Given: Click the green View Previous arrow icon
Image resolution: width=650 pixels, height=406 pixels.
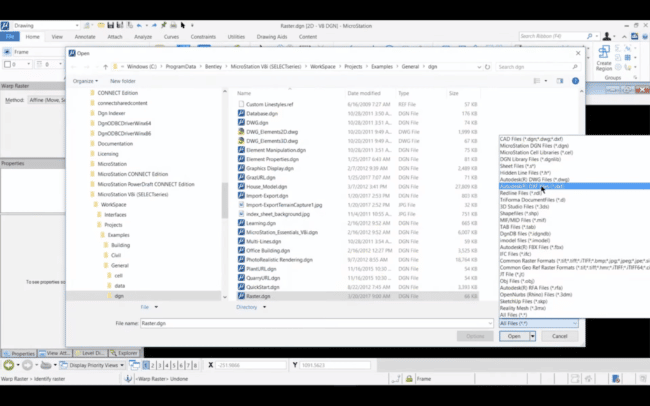Looking at the screenshot, I should pos(8,365).
